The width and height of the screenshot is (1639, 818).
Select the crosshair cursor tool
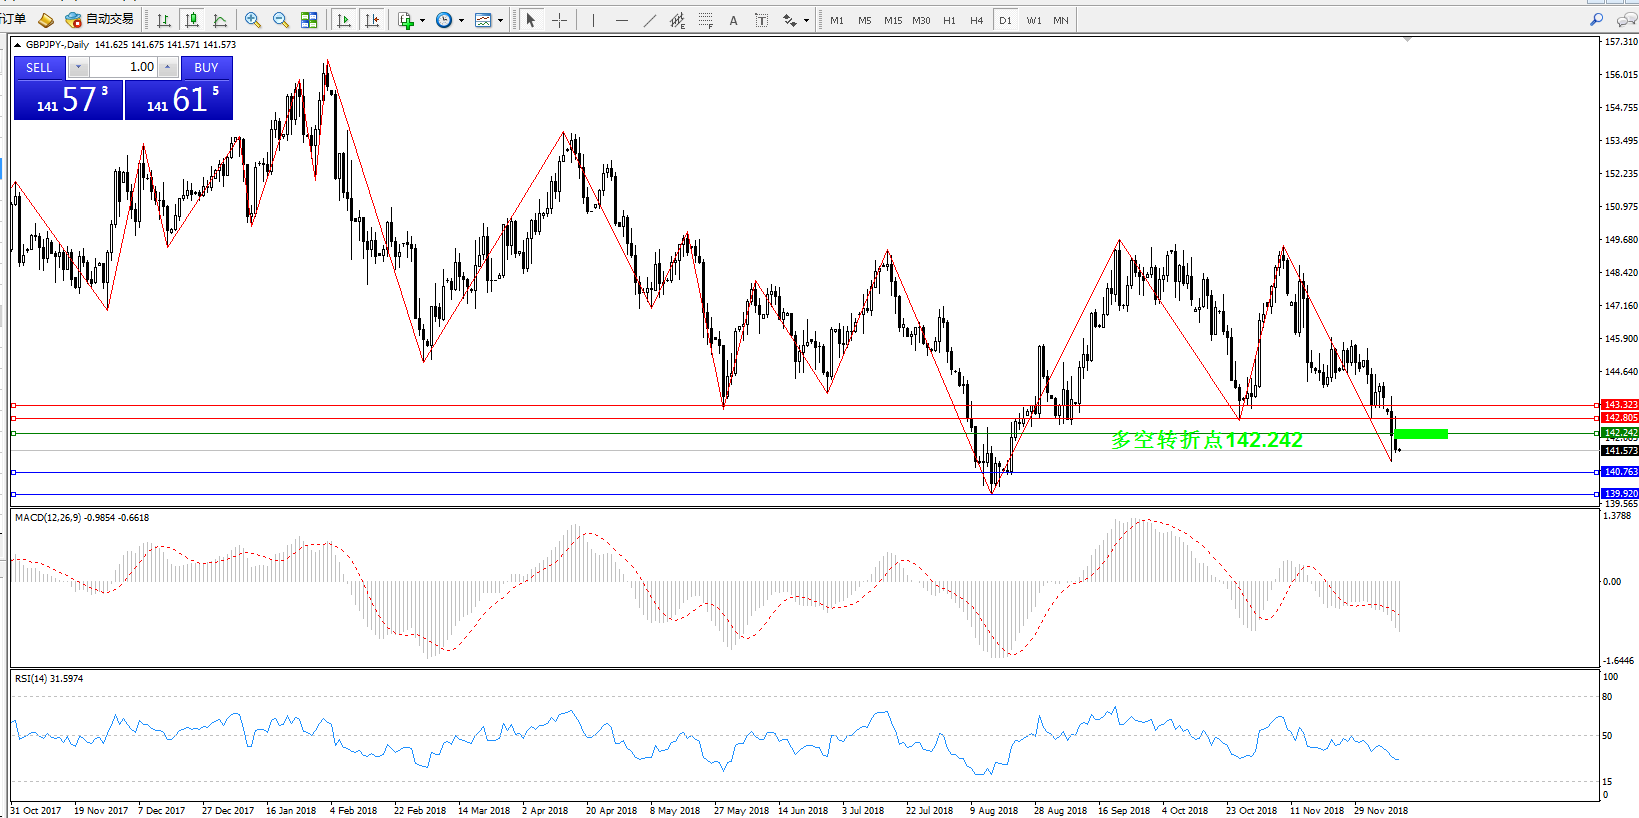(559, 20)
